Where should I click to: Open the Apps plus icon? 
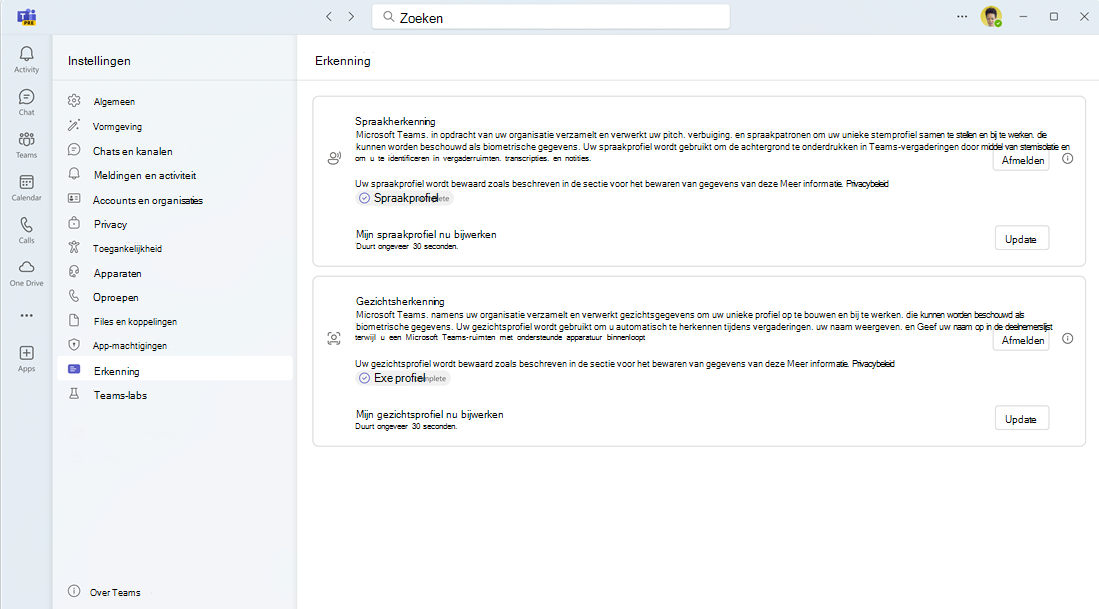click(27, 353)
